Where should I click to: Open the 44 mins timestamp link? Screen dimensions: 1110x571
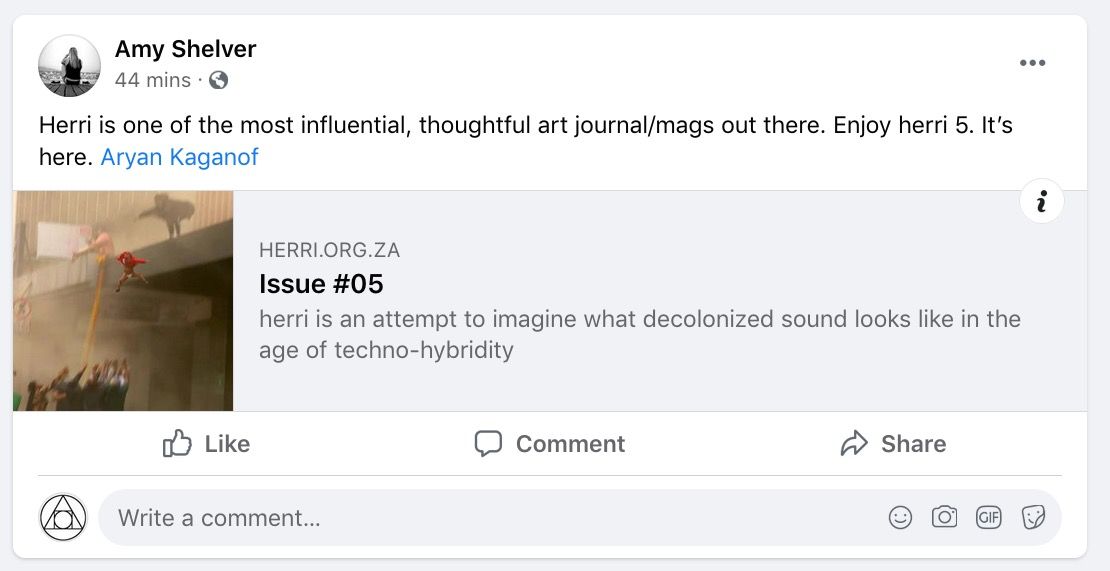pos(152,80)
